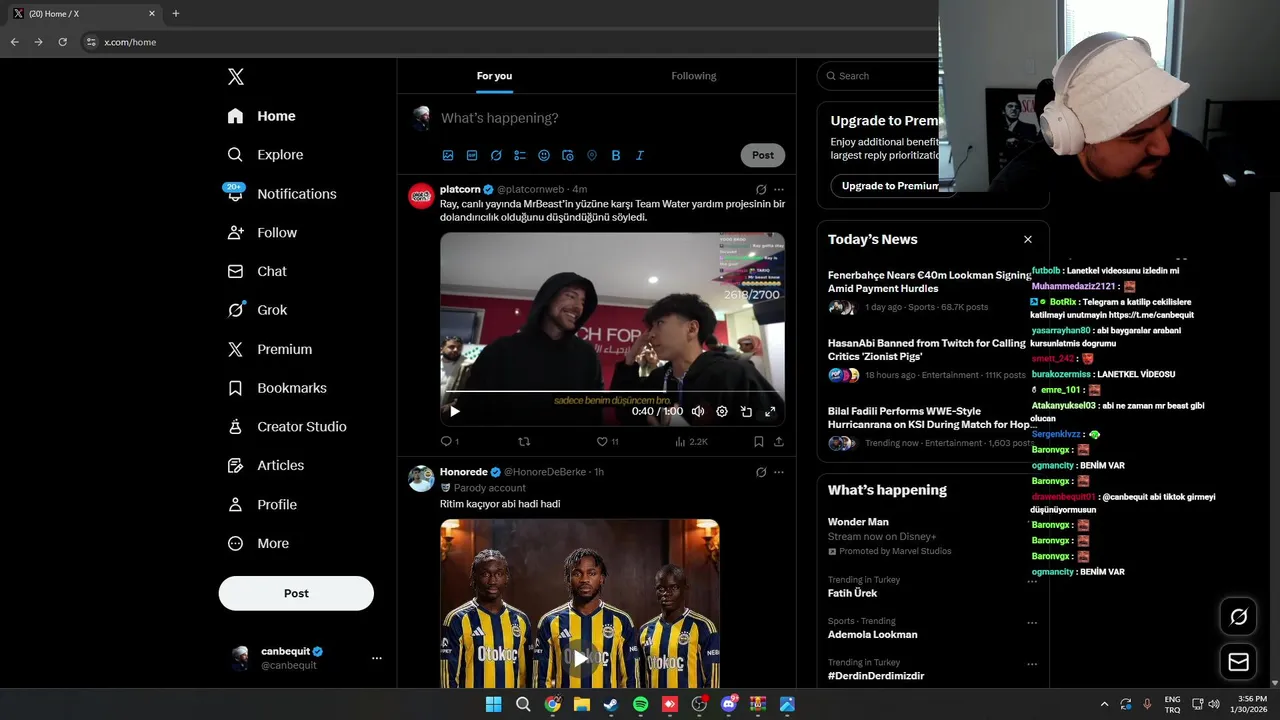This screenshot has width=1280, height=720.
Task: Toggle picture-in-picture on the platcorn video
Action: coord(746,411)
